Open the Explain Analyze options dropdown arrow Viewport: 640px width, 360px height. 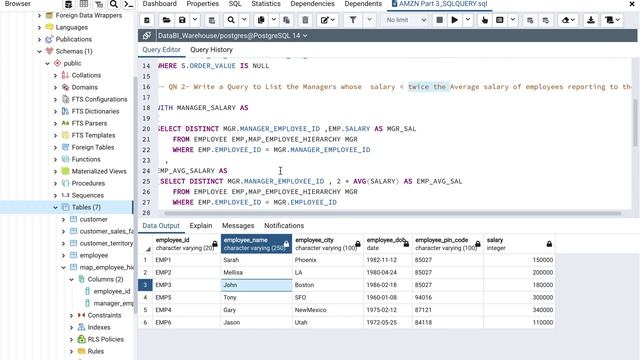513,20
